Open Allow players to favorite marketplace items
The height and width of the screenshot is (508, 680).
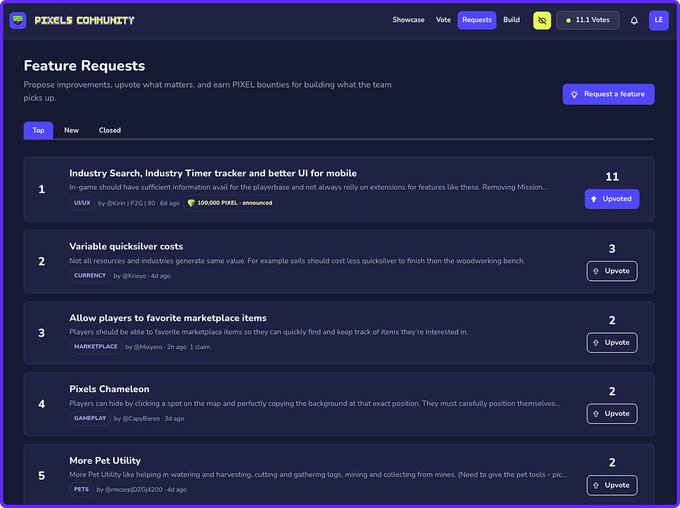tap(168, 318)
